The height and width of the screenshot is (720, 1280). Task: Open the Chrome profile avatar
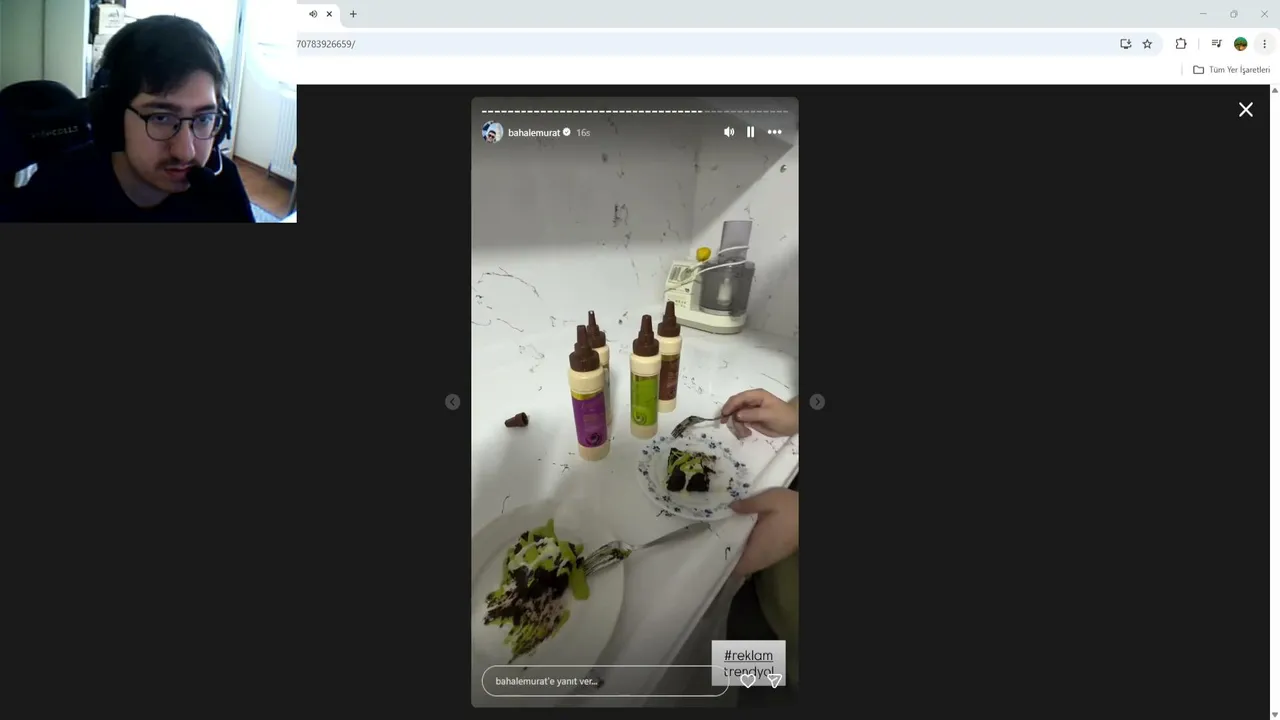pyautogui.click(x=1241, y=44)
